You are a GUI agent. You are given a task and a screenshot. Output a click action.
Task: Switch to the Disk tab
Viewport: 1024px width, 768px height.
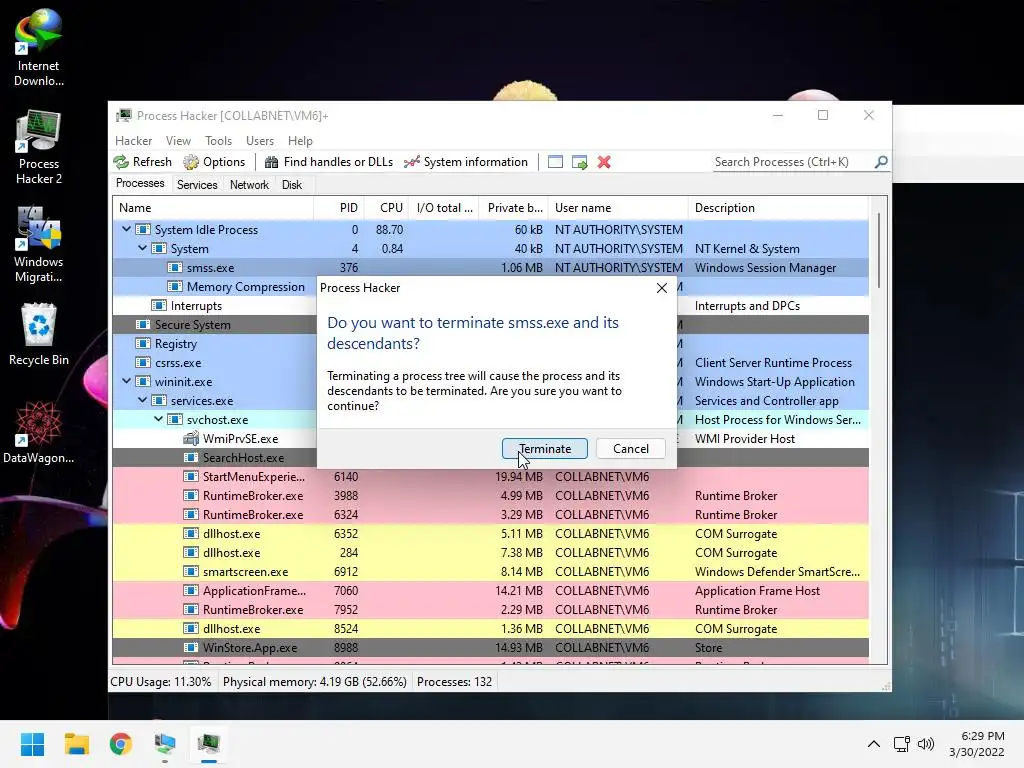[292, 185]
